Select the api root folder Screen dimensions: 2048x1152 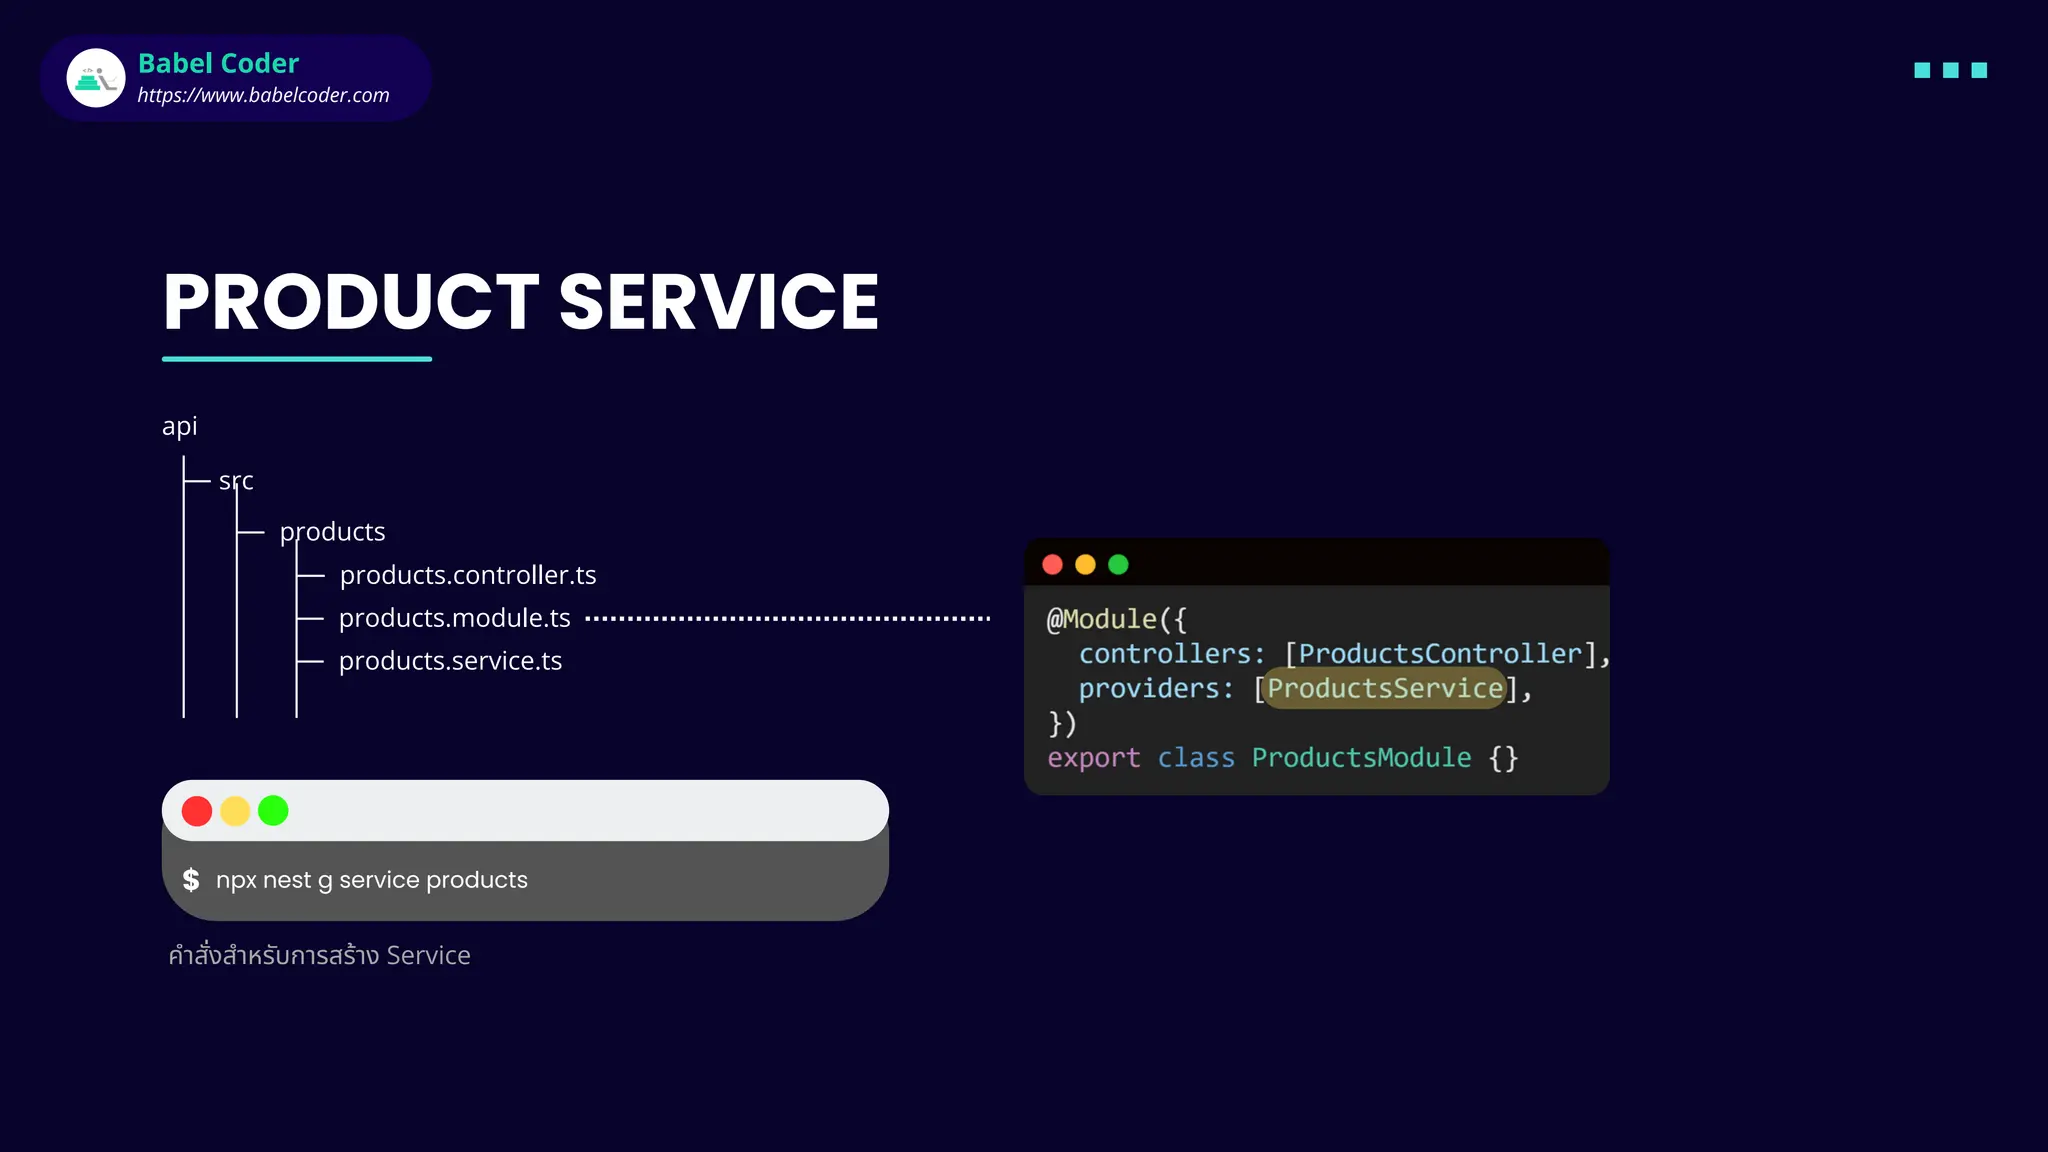point(180,426)
